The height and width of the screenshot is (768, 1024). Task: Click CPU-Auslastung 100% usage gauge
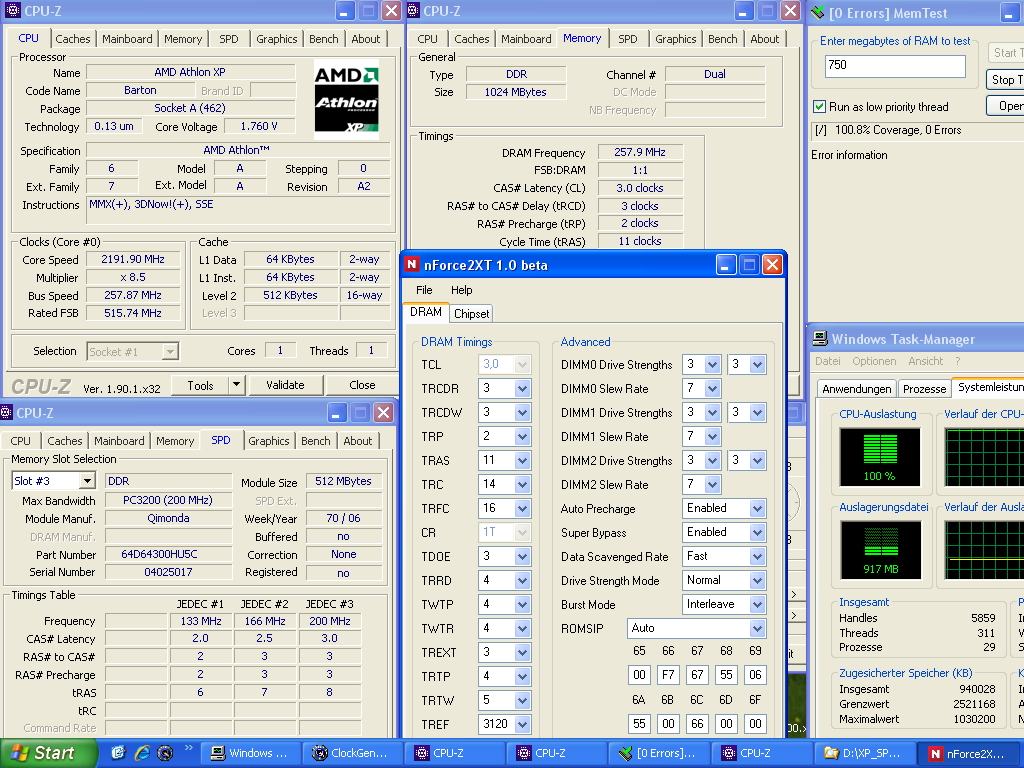(880, 457)
